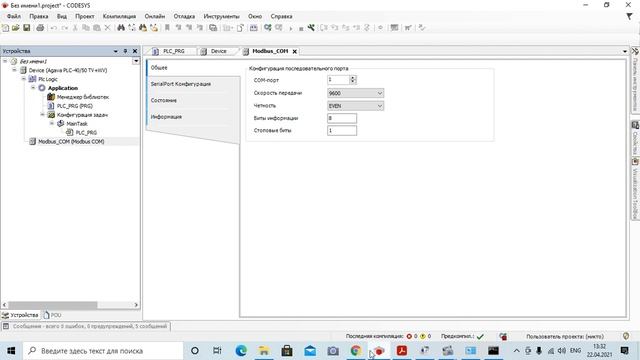640x360 pixels.
Task: Open the Компиляция menu
Action: (119, 16)
